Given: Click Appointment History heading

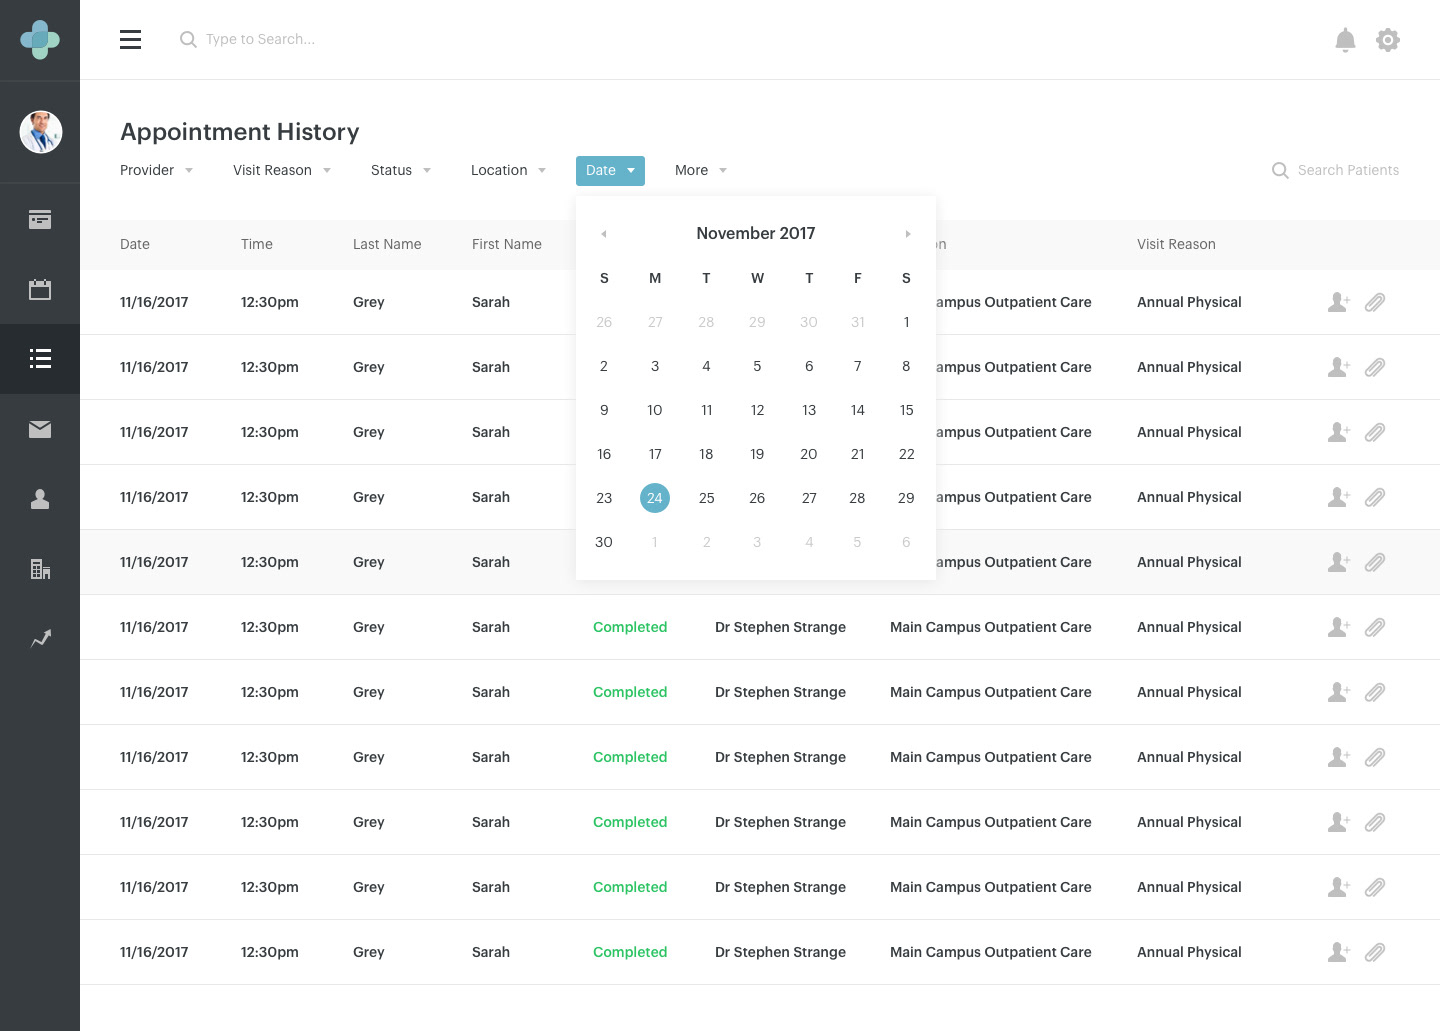Looking at the screenshot, I should click(240, 132).
